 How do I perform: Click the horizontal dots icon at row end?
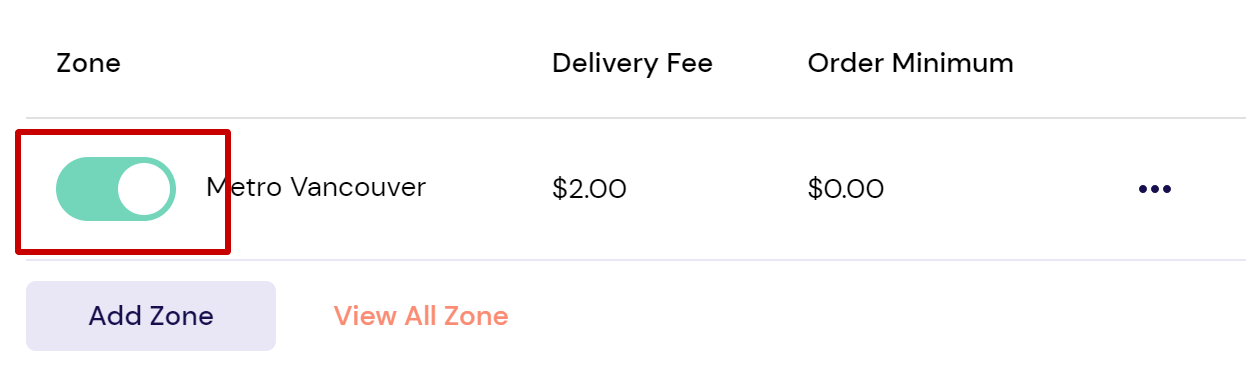[x=1154, y=189]
